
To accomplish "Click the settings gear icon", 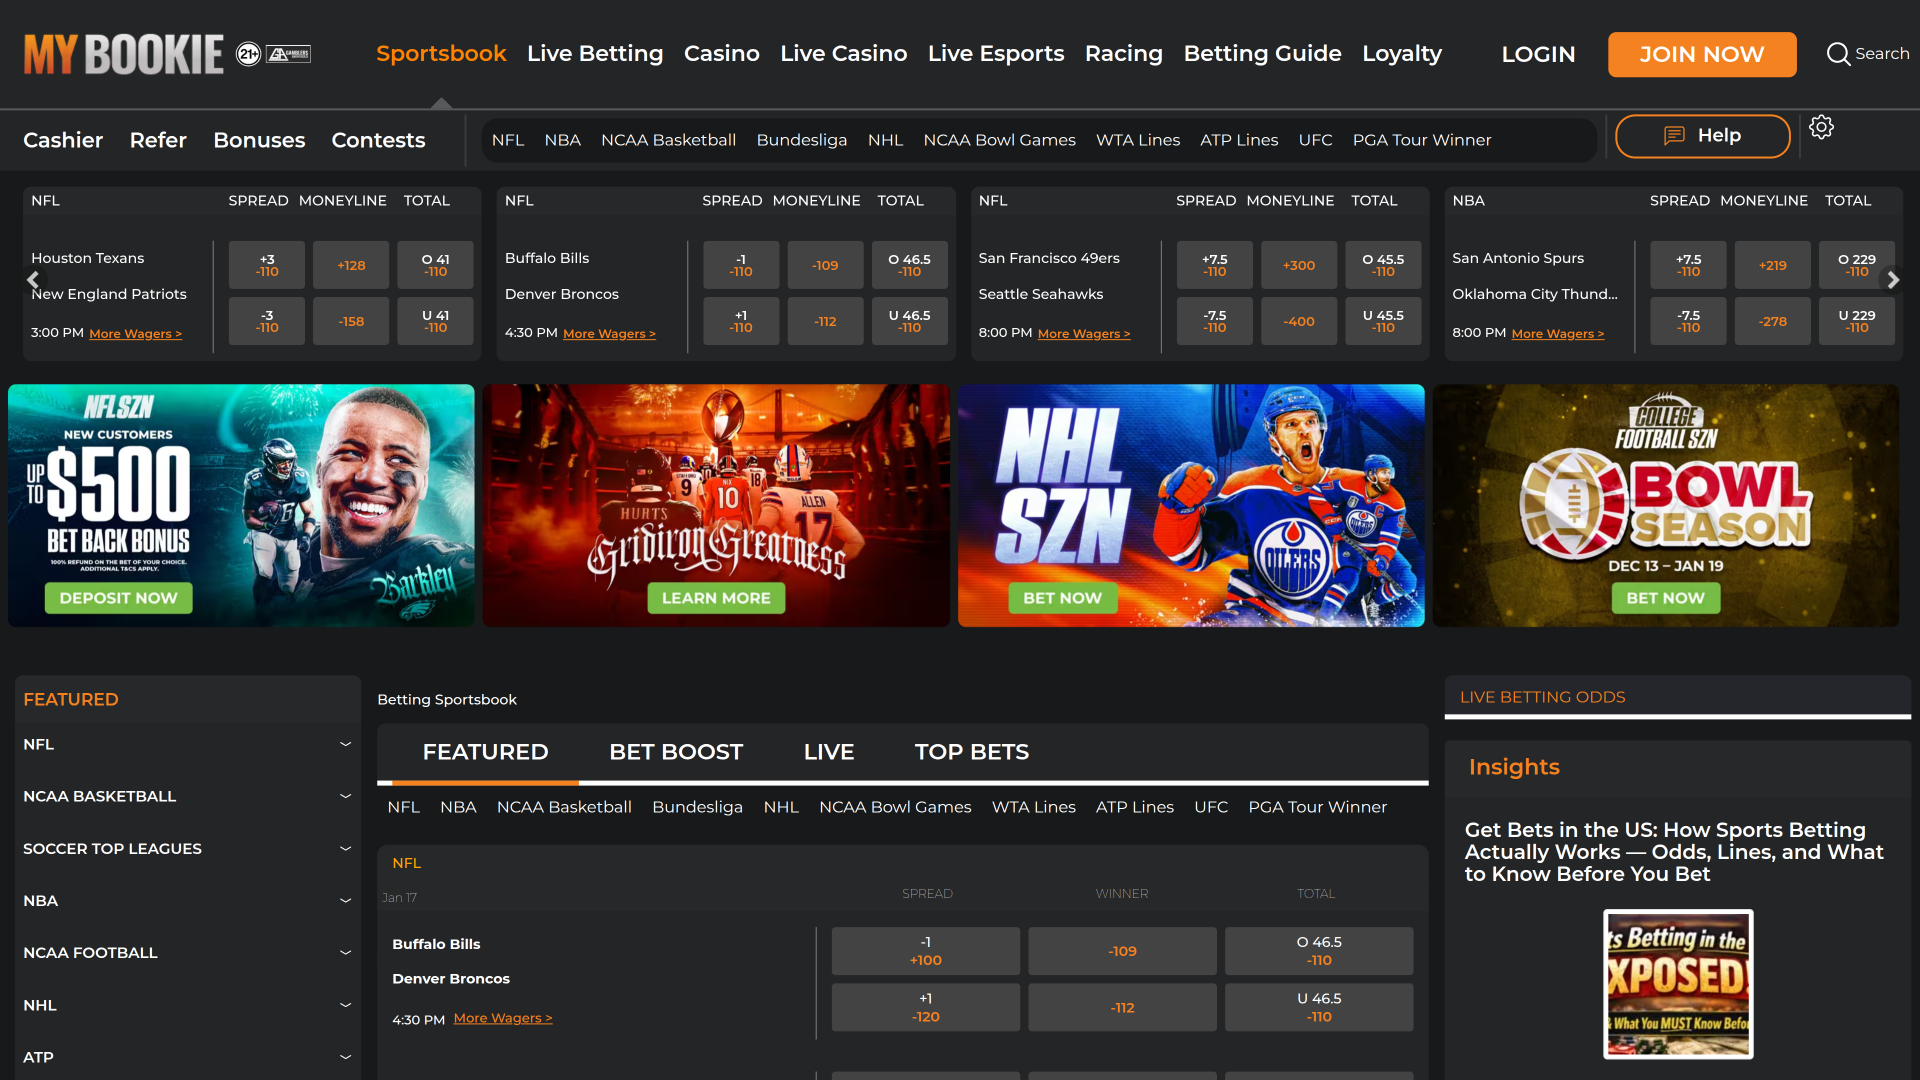I will click(x=1822, y=127).
